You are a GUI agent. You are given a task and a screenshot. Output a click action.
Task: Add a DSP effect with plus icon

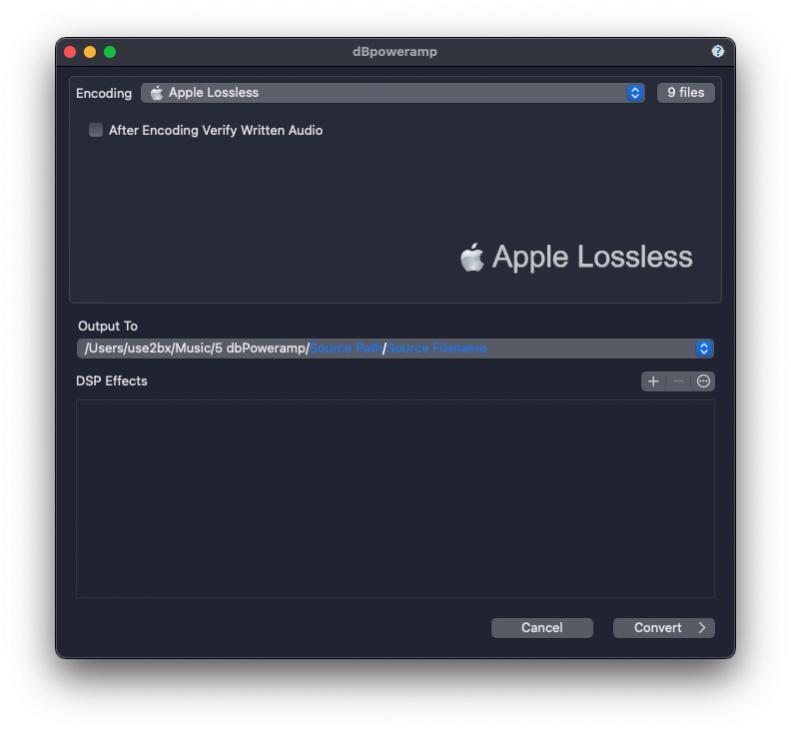[x=653, y=381]
